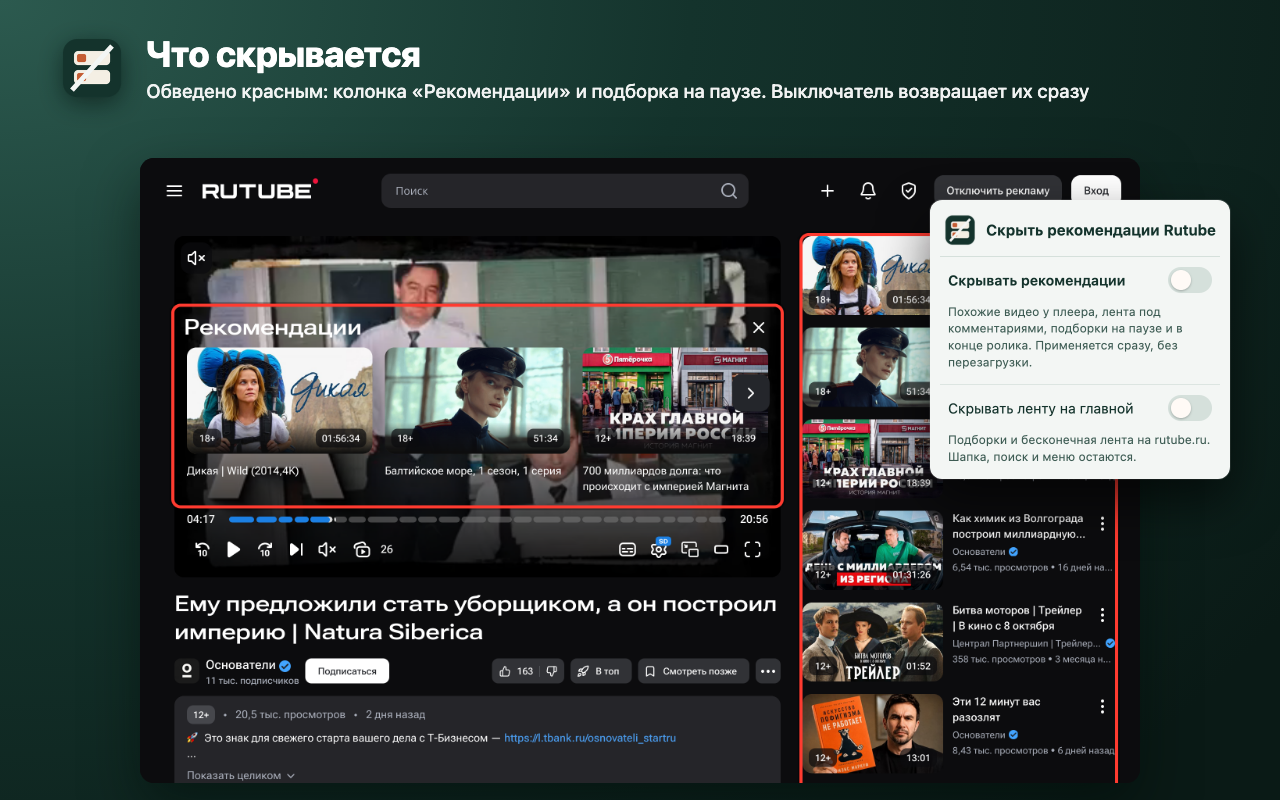Click the plus icon to add video
The width and height of the screenshot is (1280, 800).
pyautogui.click(x=827, y=191)
